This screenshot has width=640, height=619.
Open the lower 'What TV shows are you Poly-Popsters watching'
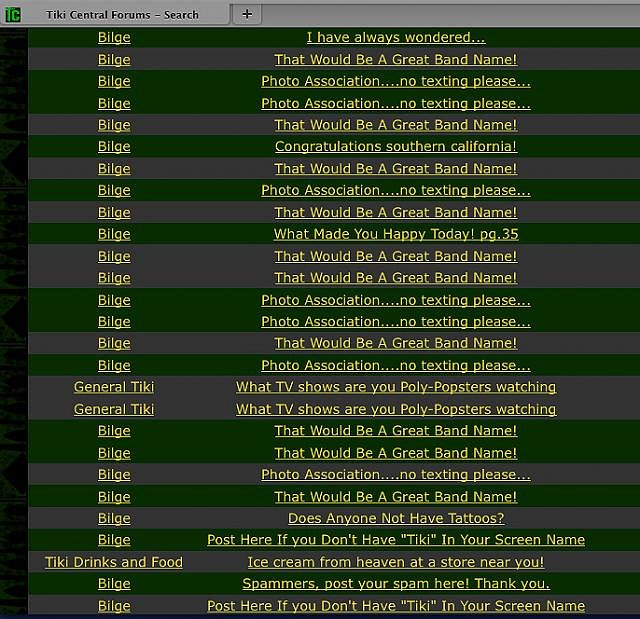pyautogui.click(x=396, y=410)
